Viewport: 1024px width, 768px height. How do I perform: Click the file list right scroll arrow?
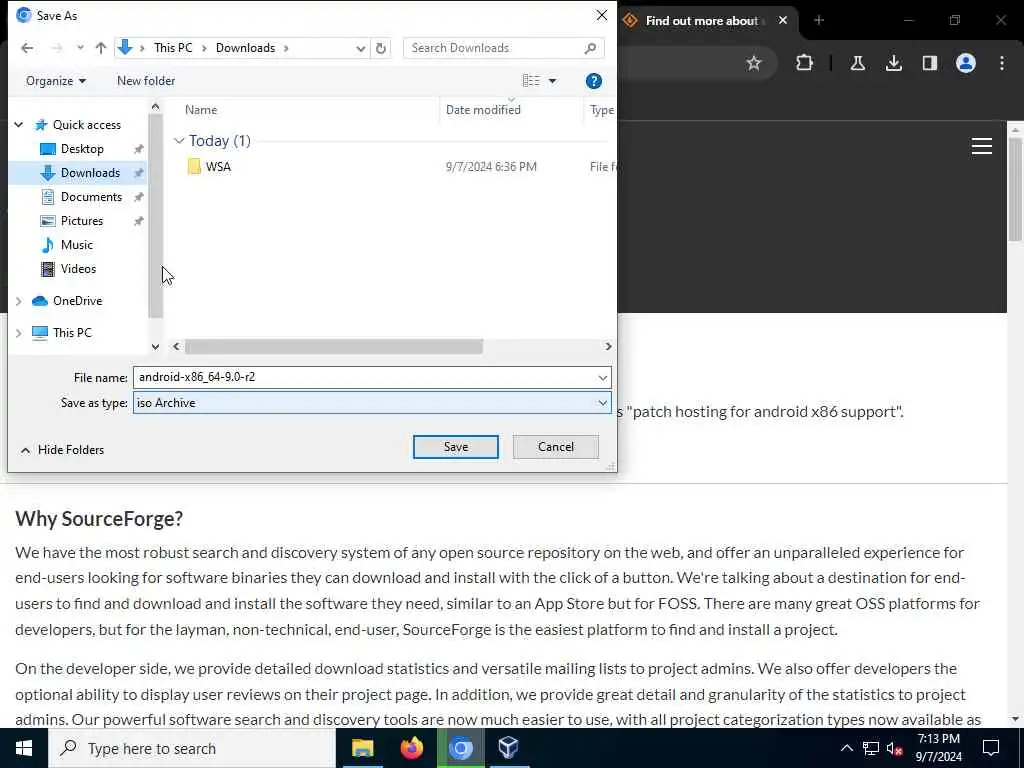tap(608, 346)
